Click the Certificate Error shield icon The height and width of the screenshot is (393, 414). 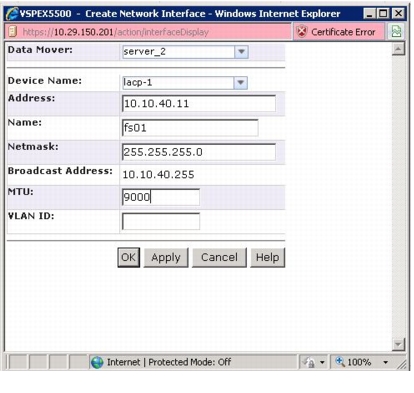point(301,32)
